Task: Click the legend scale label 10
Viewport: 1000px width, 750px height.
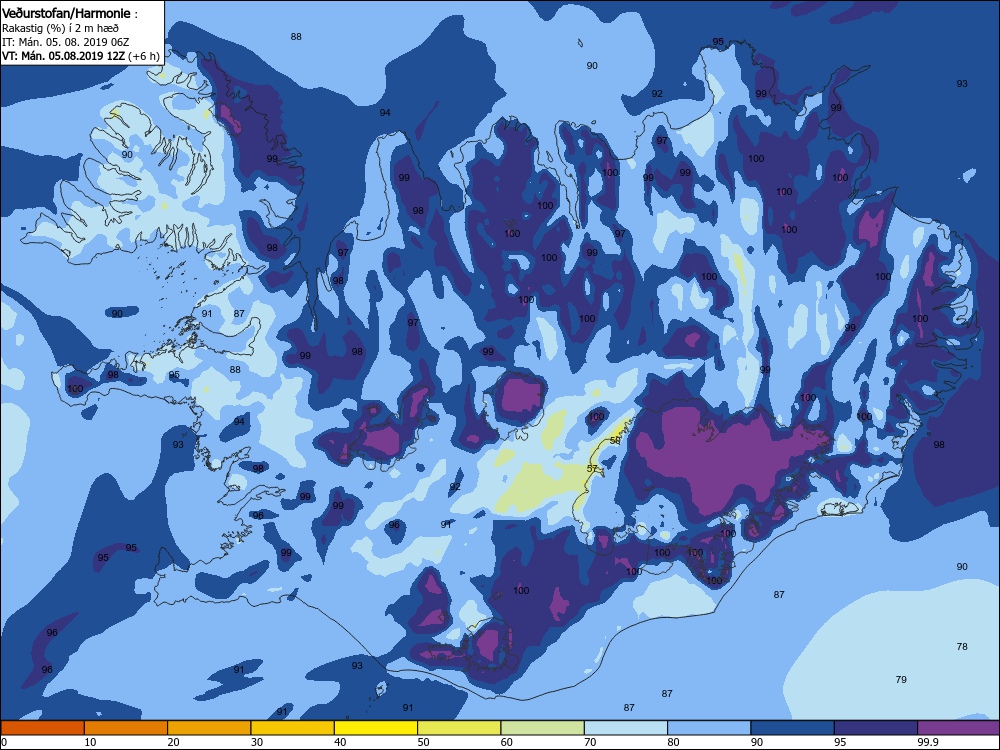Action: coord(91,742)
